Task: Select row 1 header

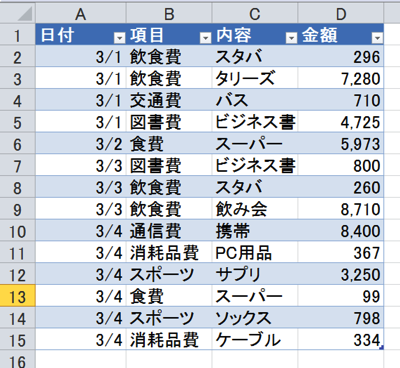Action: click(17, 35)
